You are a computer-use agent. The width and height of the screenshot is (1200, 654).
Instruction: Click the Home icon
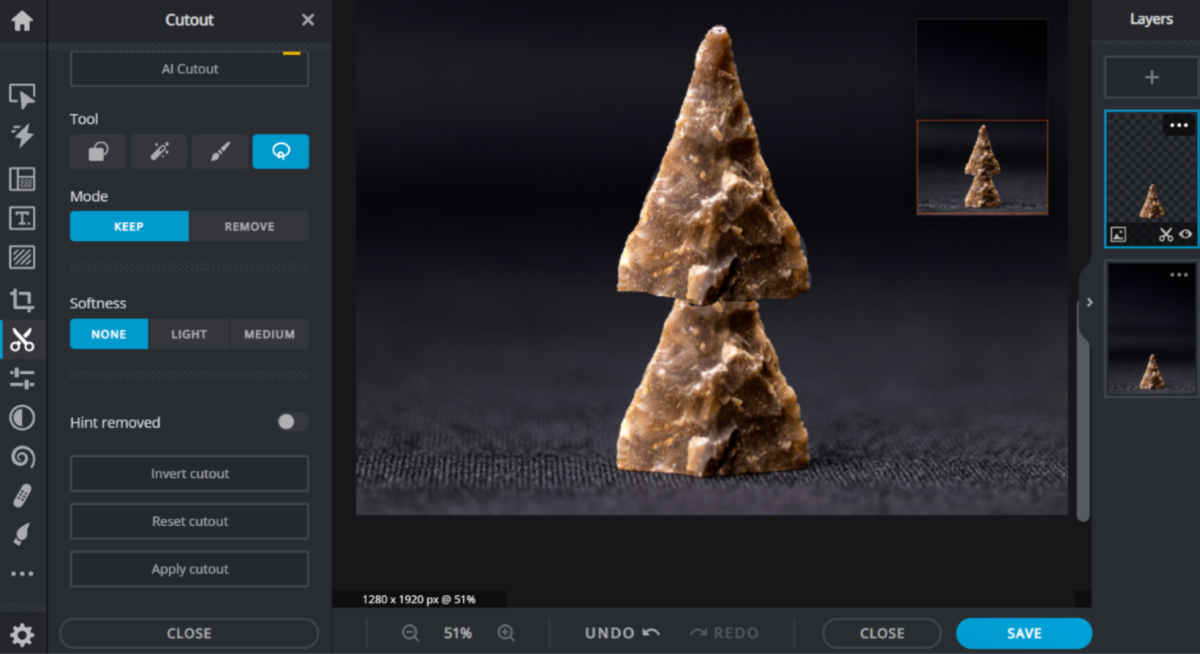coord(22,20)
